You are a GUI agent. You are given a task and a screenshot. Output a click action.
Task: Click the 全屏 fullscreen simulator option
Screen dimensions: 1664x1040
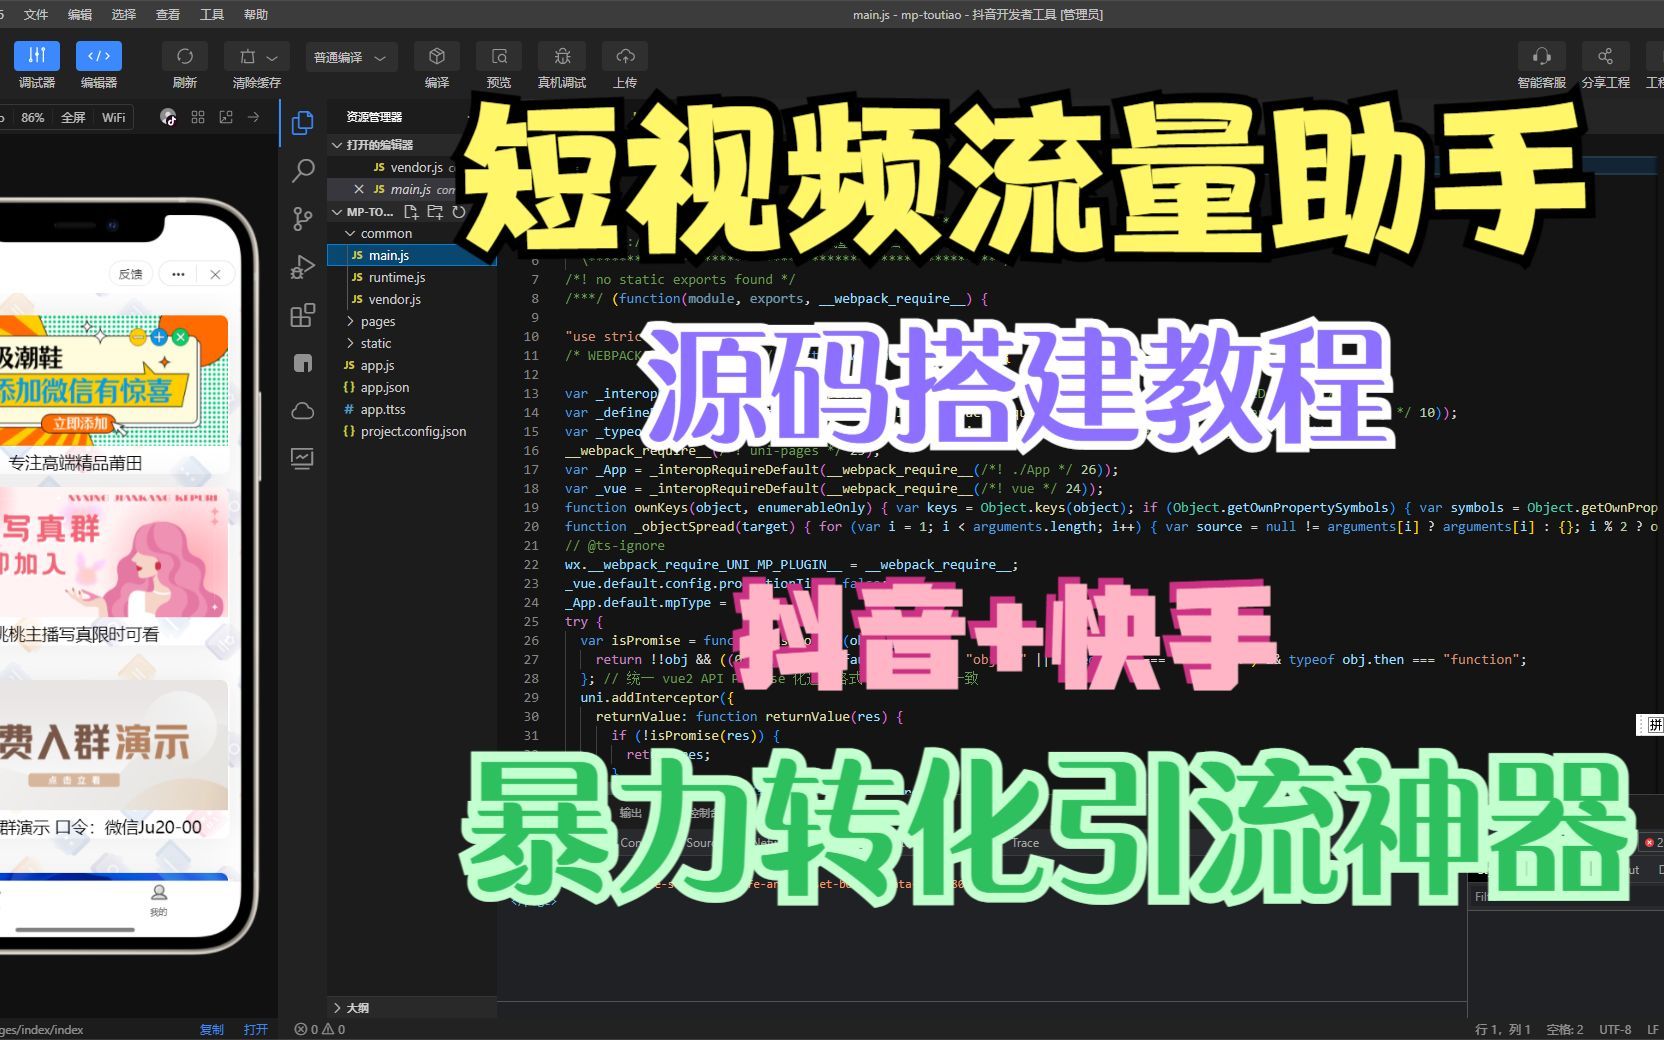click(x=73, y=117)
